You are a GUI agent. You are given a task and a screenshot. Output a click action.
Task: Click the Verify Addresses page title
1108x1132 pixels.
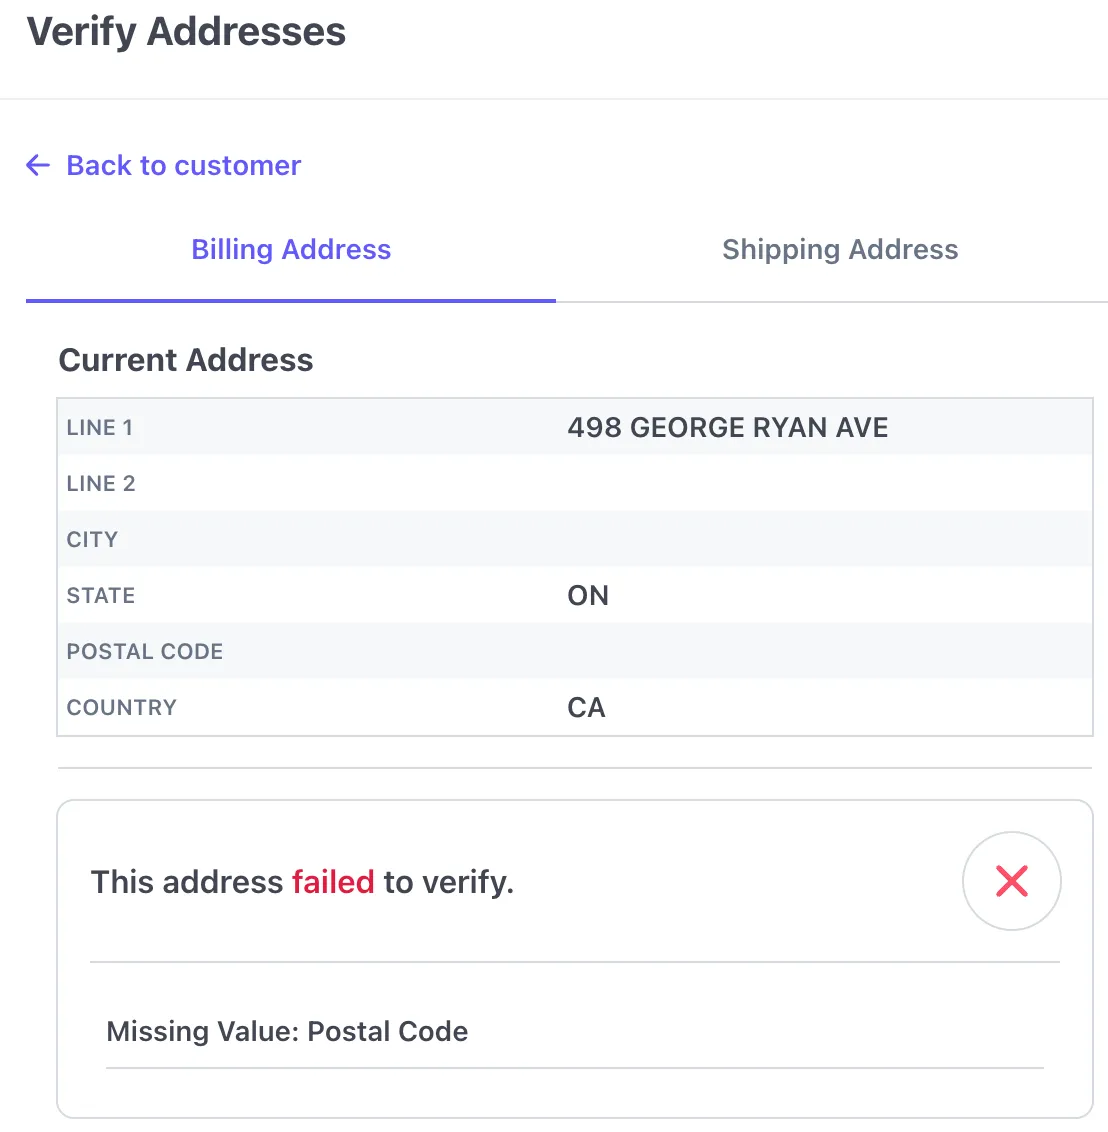pos(187,31)
